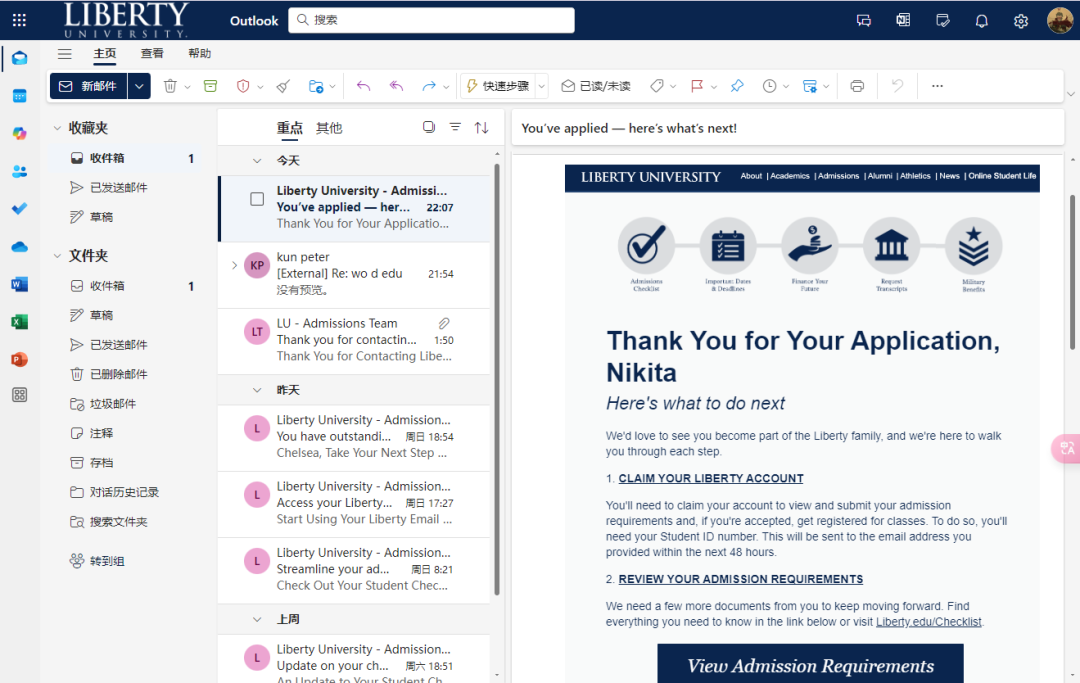1080x683 pixels.
Task: Collapse the Yesterday group in message list
Action: [x=257, y=390]
